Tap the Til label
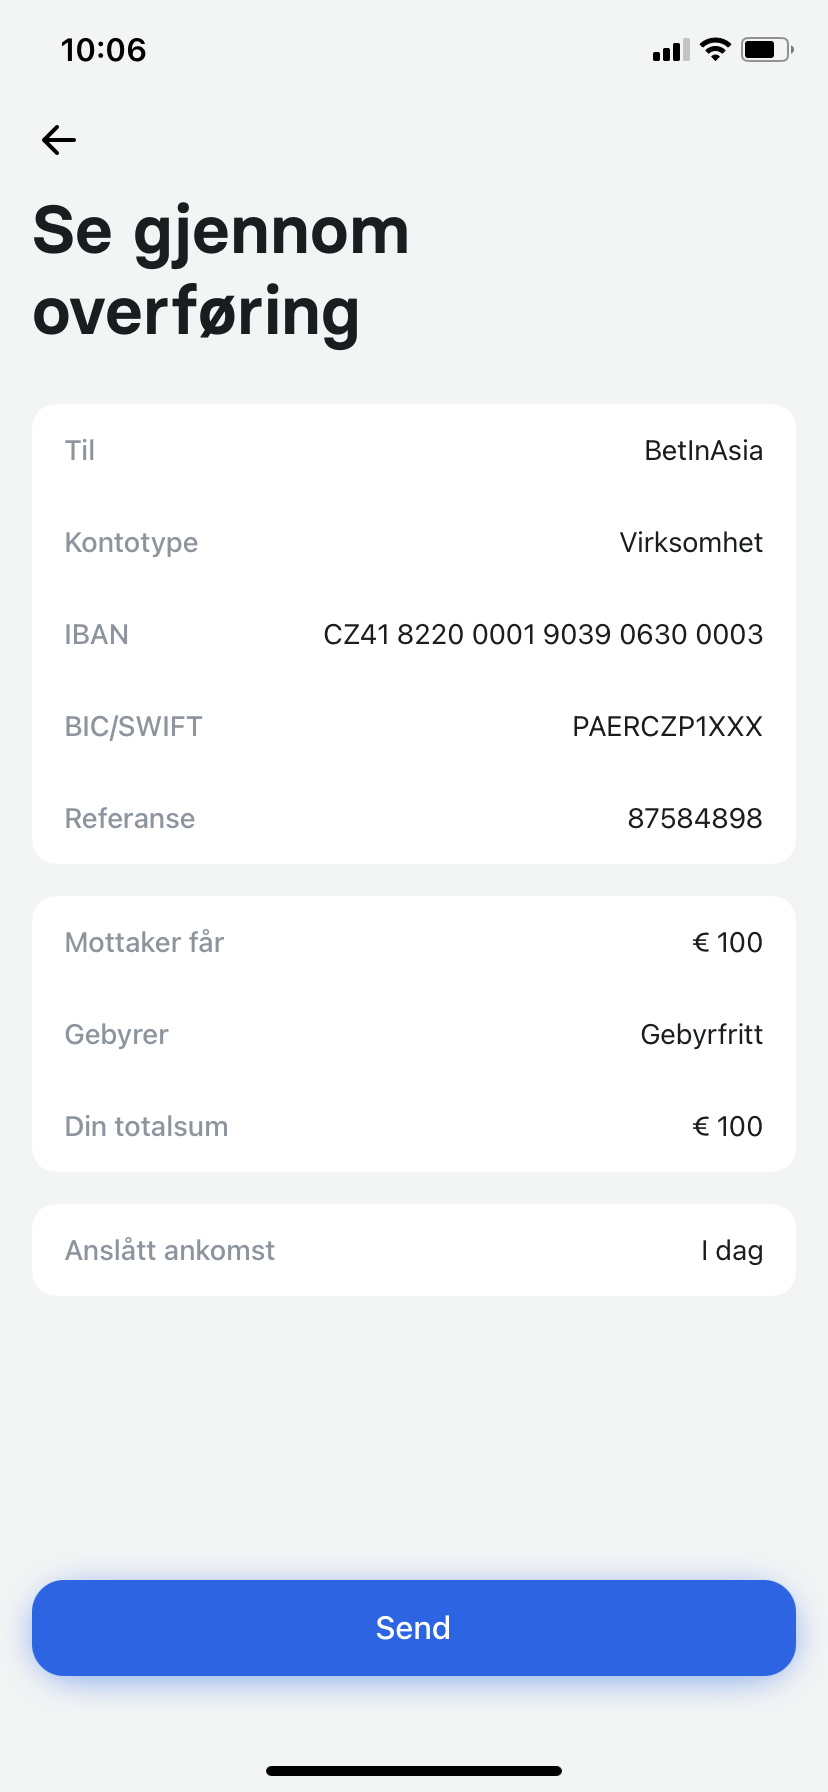The width and height of the screenshot is (828, 1792). [x=80, y=451]
